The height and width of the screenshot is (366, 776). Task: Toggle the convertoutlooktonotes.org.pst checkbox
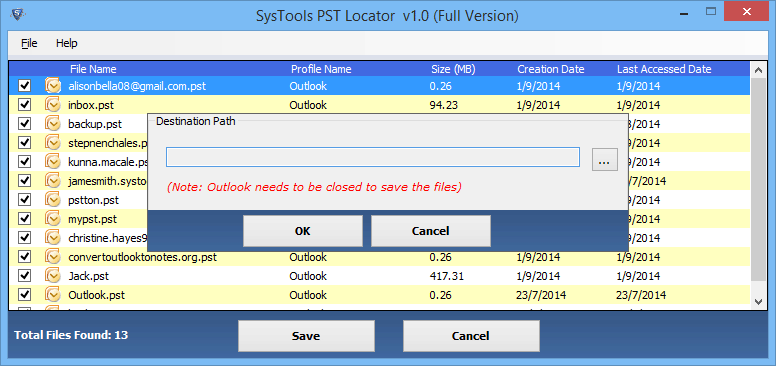[x=24, y=257]
